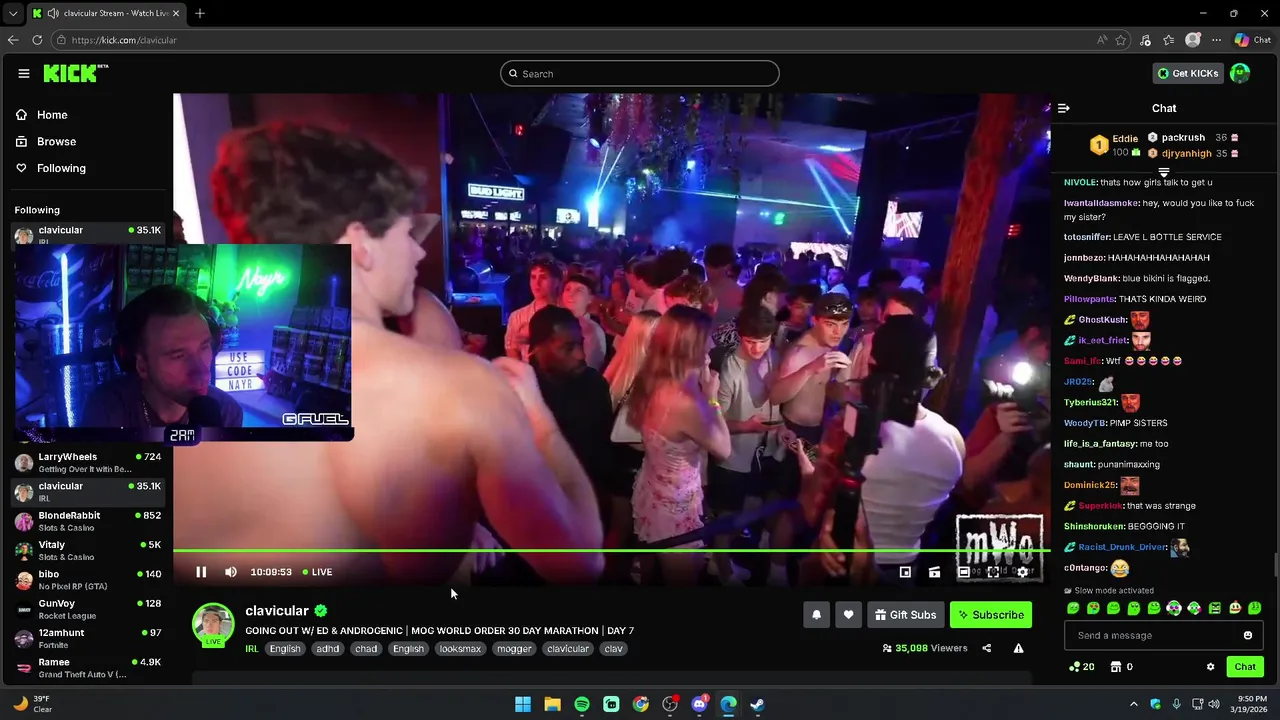Follow clavicular with the heart button
Image resolution: width=1280 pixels, height=720 pixels.
click(x=848, y=615)
